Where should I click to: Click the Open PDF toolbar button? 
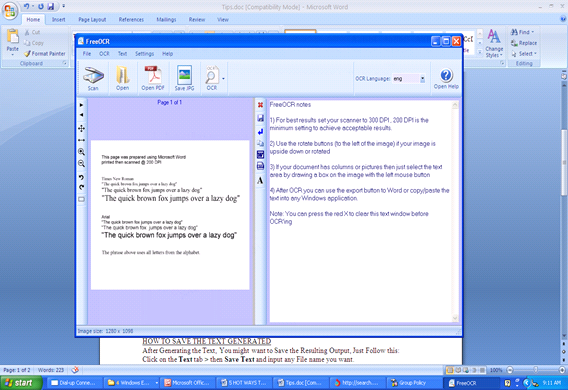coord(153,78)
